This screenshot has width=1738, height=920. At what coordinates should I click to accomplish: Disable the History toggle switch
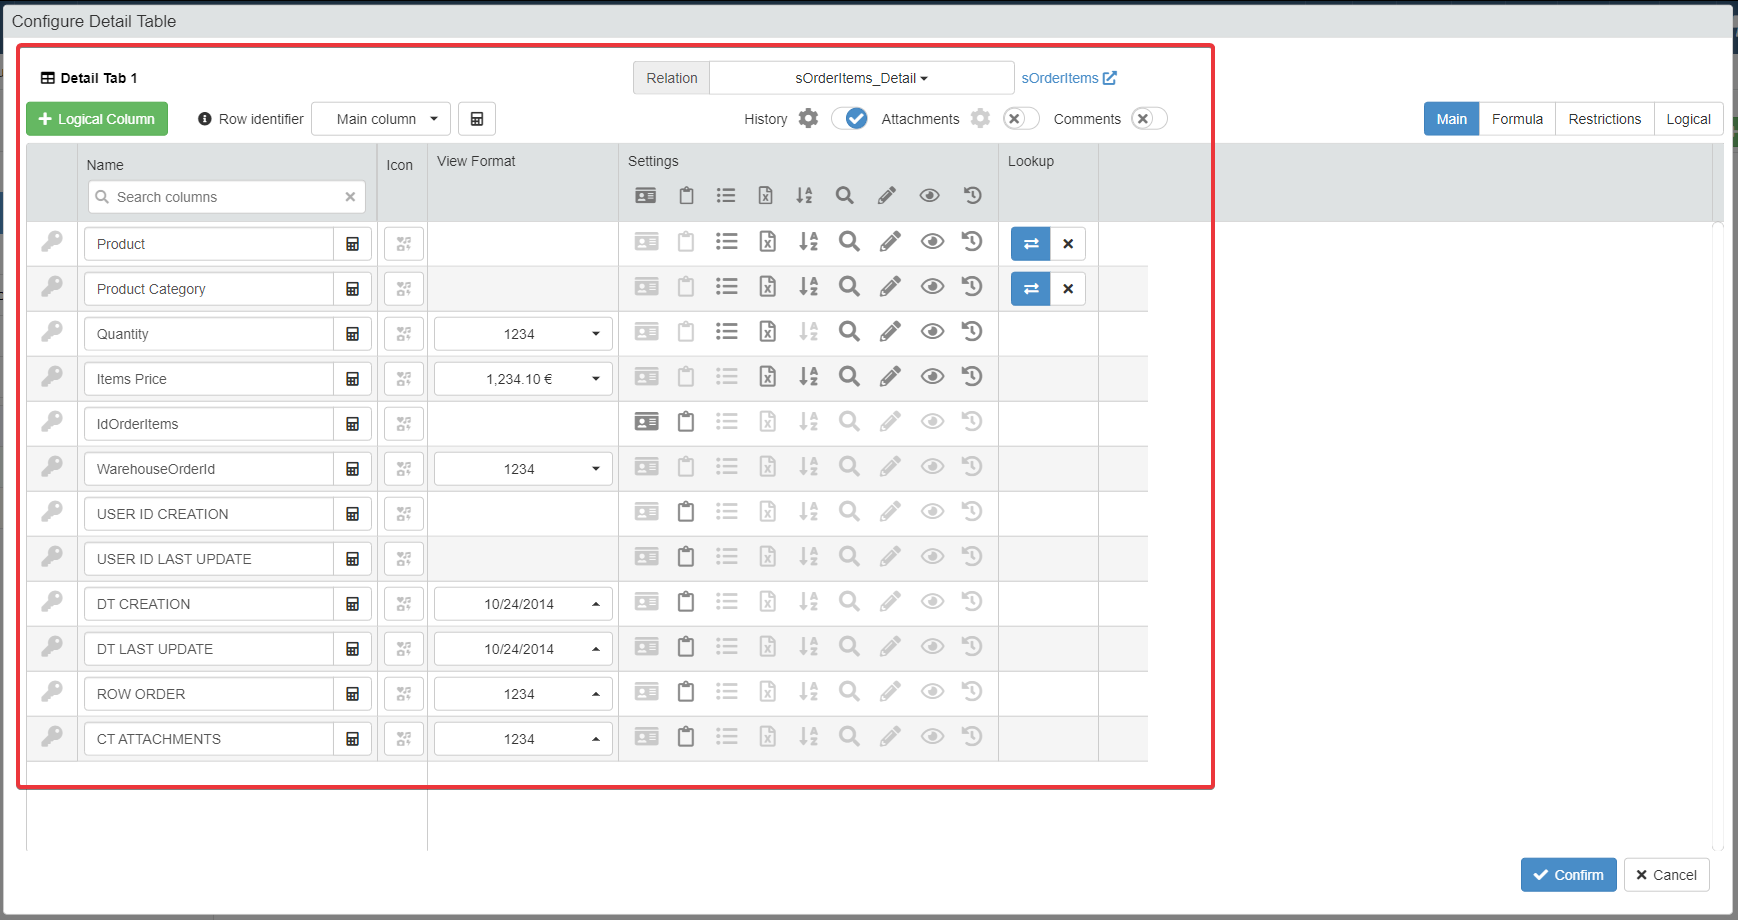[x=850, y=119]
